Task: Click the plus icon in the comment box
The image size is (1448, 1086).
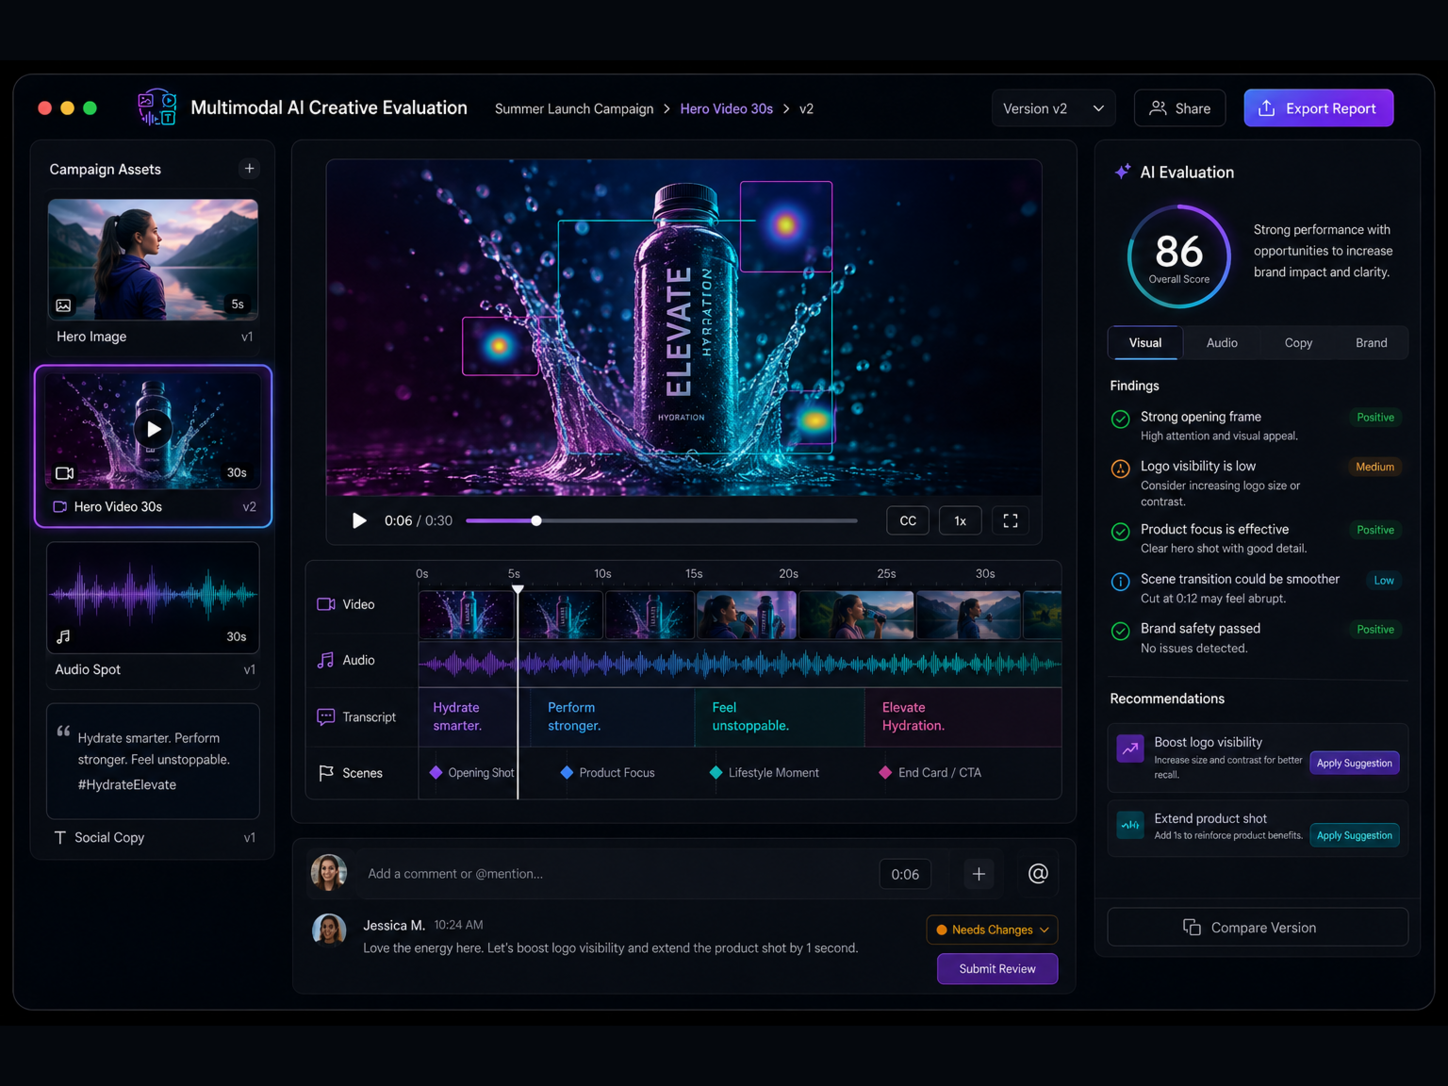Action: [x=979, y=874]
